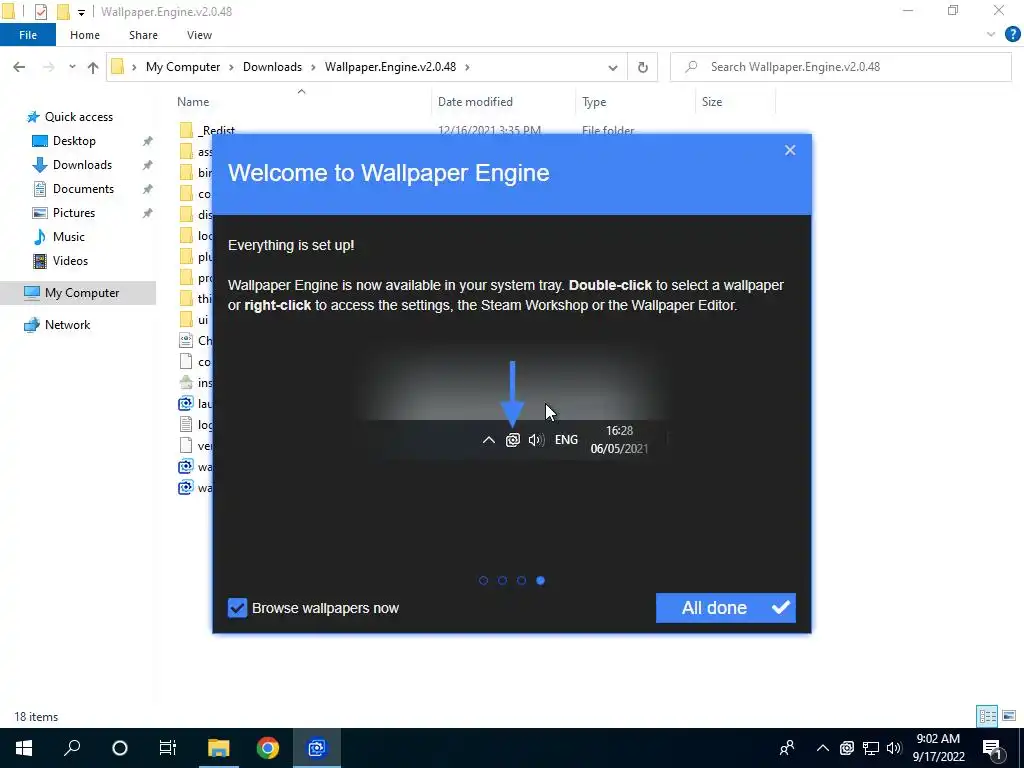Click the folder icon in title bar
This screenshot has width=1024, height=768.
click(8, 12)
